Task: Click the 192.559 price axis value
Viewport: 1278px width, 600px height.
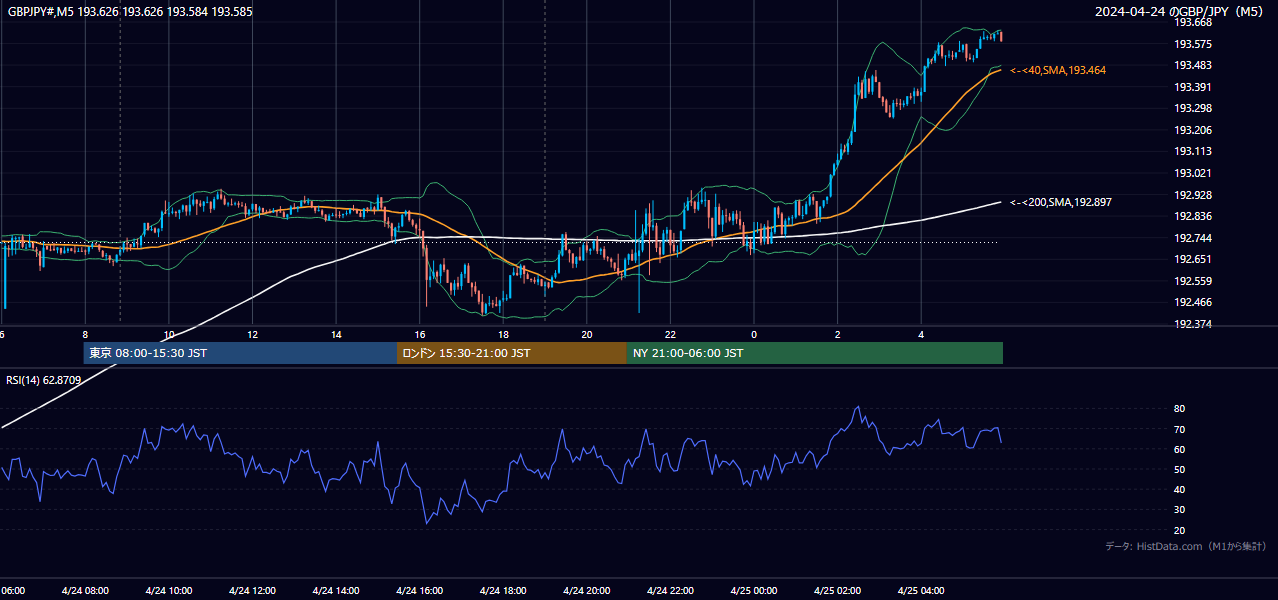Action: pos(1193,281)
